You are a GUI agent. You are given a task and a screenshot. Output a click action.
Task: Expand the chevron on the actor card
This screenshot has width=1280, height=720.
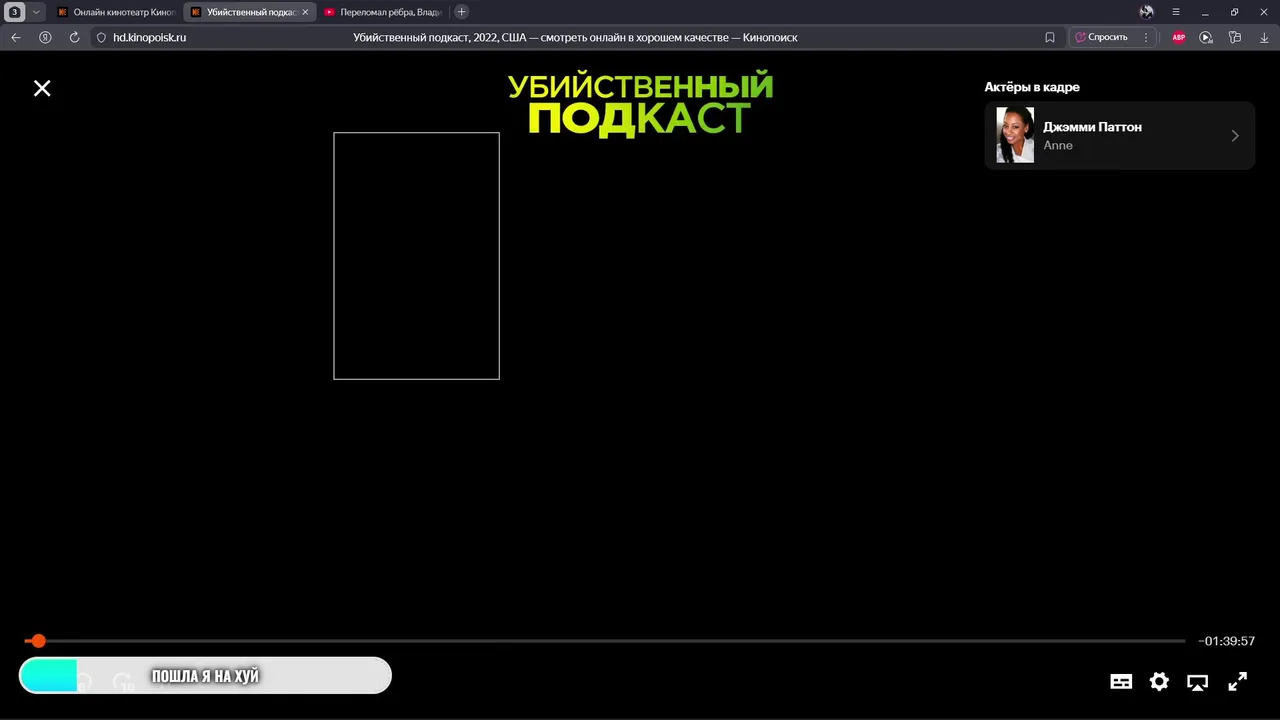(1235, 136)
